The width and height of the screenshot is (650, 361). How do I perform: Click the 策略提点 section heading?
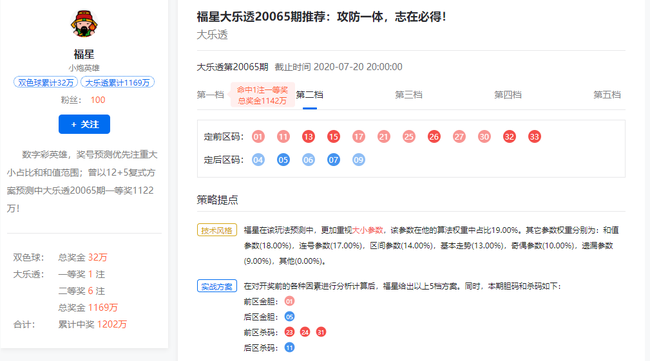click(x=217, y=200)
